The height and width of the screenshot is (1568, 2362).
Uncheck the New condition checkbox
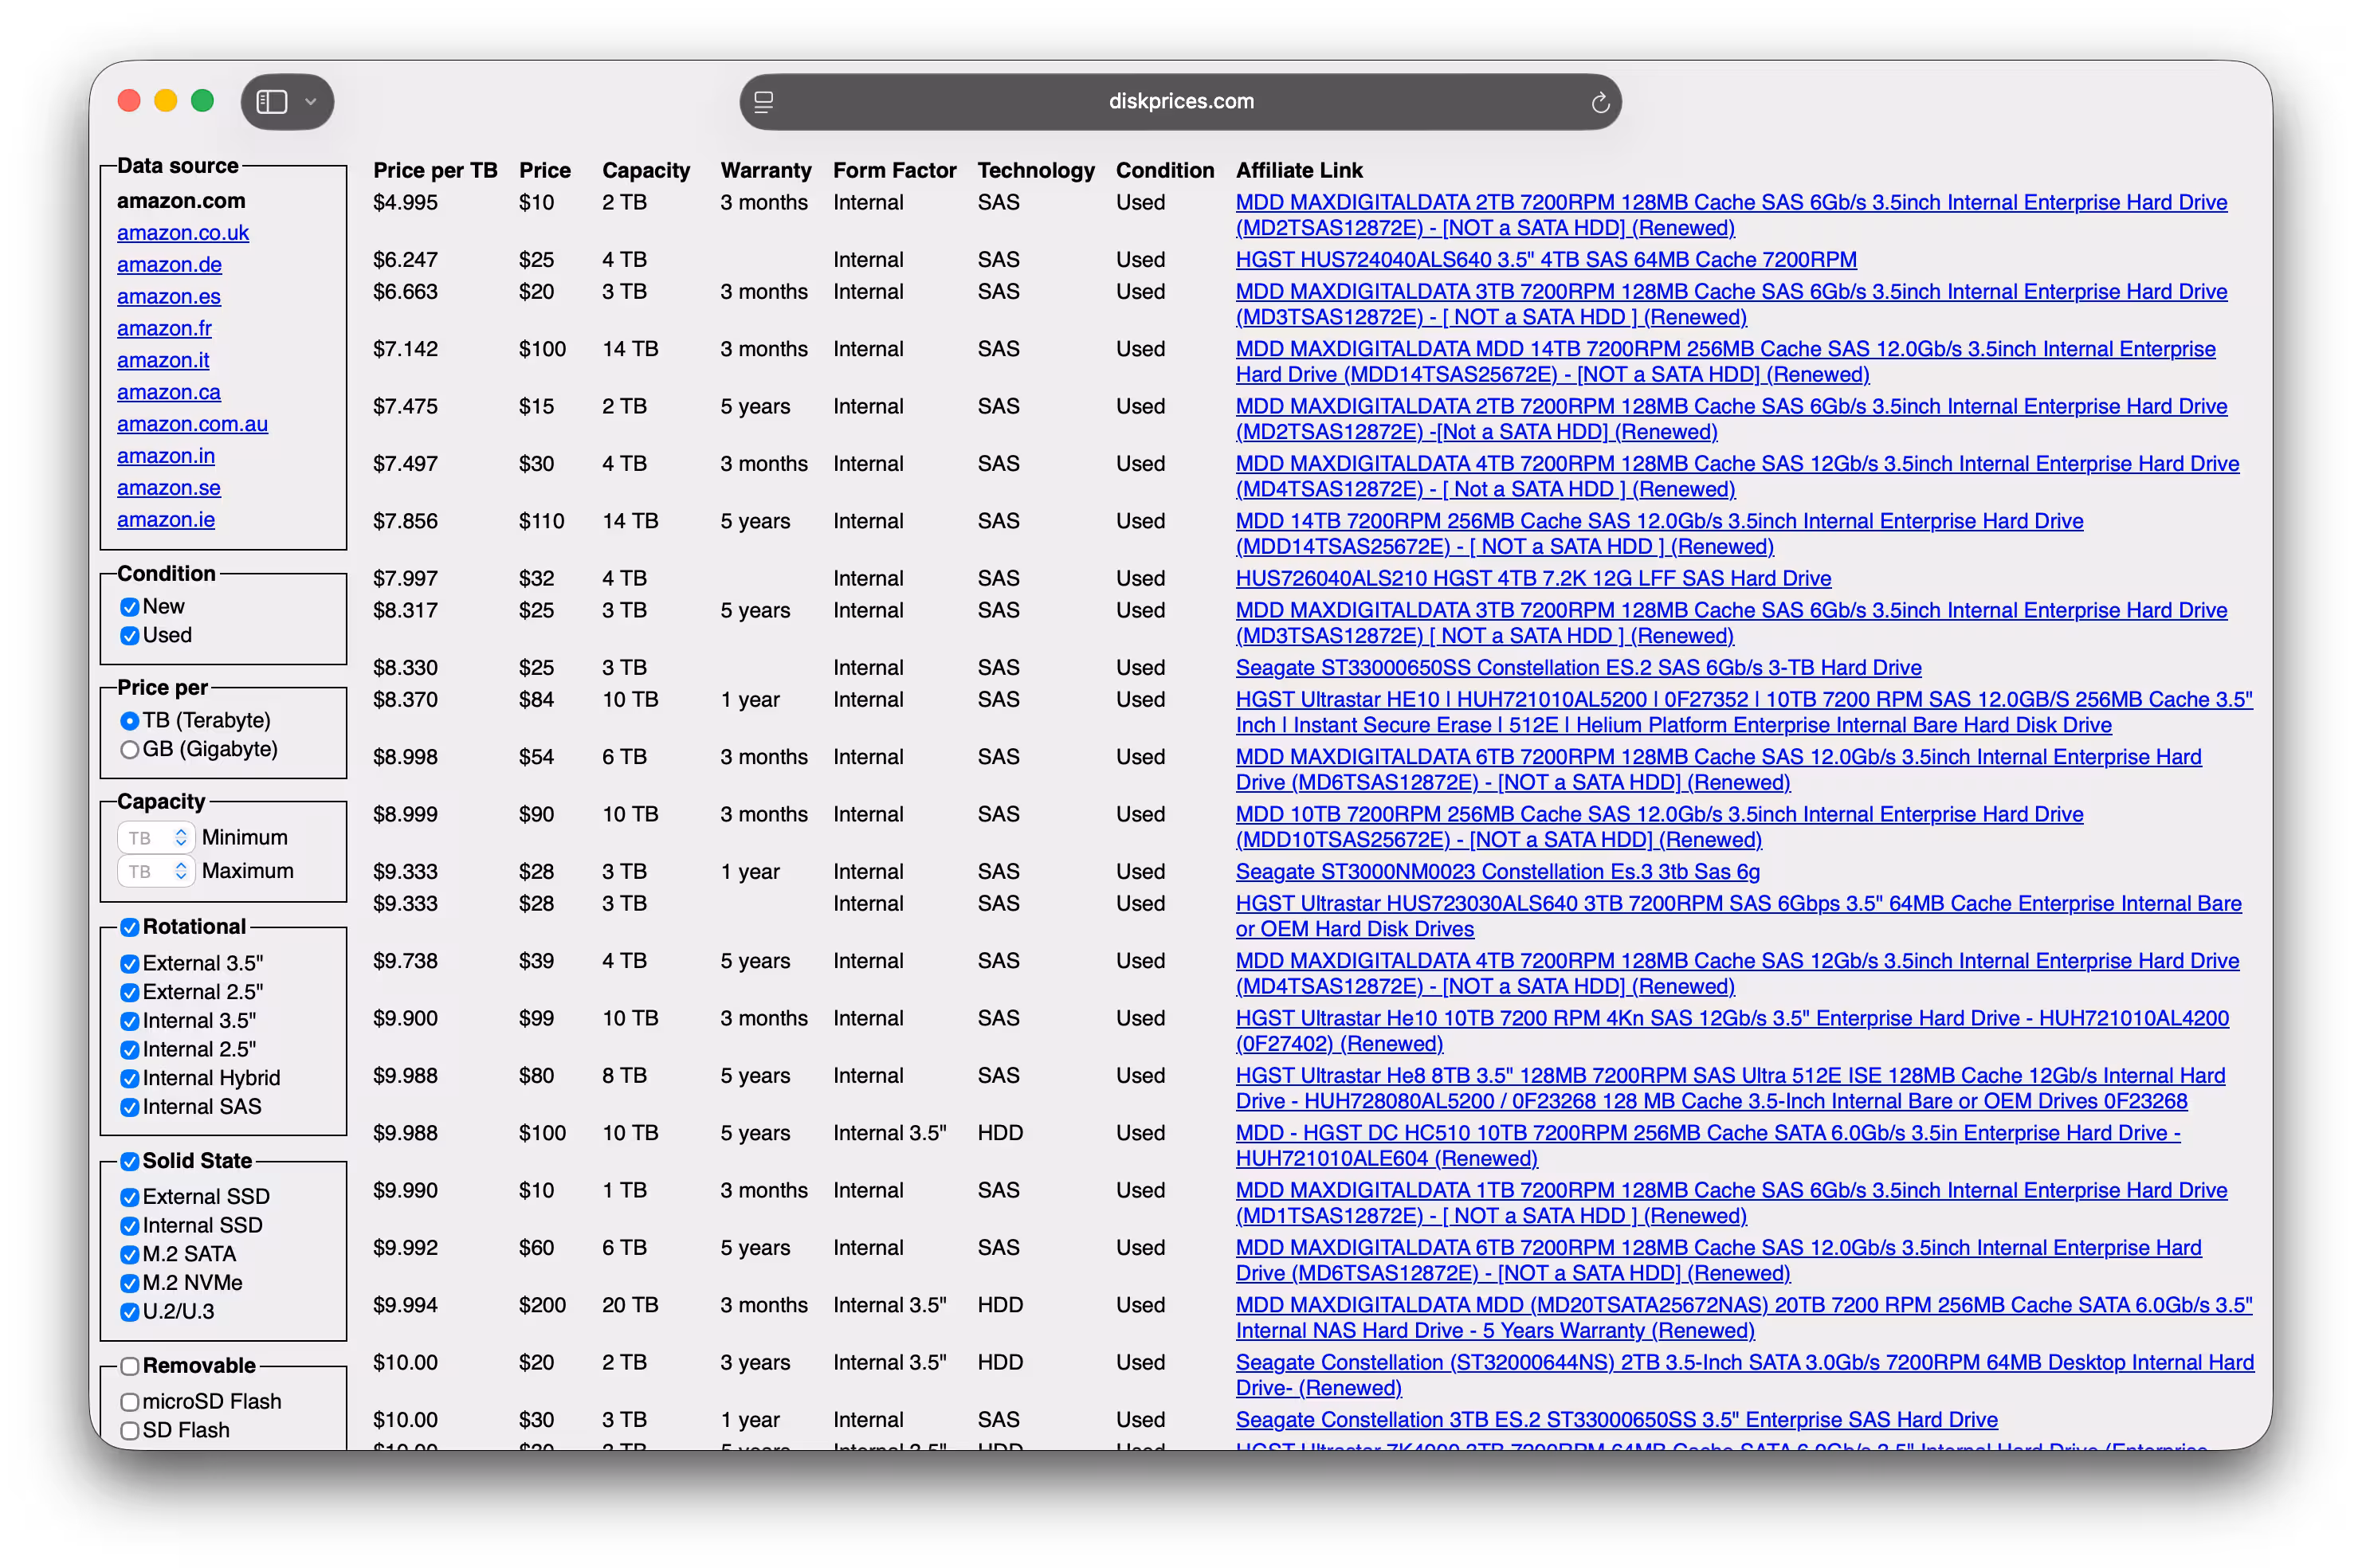coord(129,607)
